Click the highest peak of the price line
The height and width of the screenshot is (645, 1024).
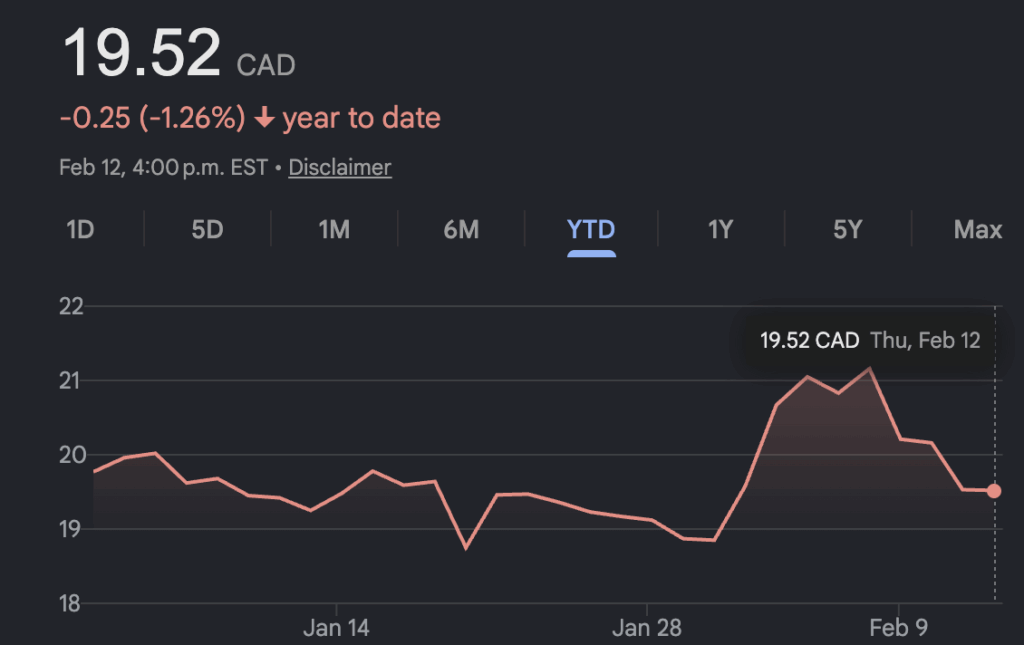click(x=869, y=368)
